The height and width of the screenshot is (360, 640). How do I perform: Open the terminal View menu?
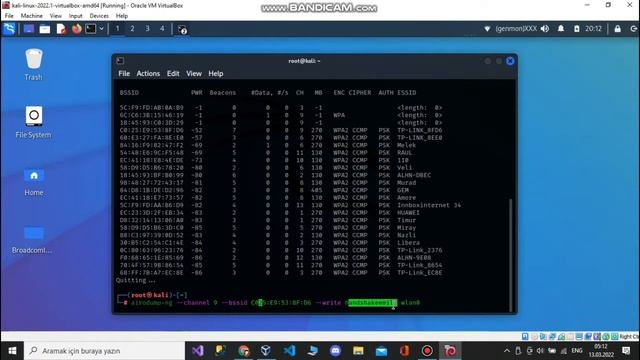click(194, 73)
